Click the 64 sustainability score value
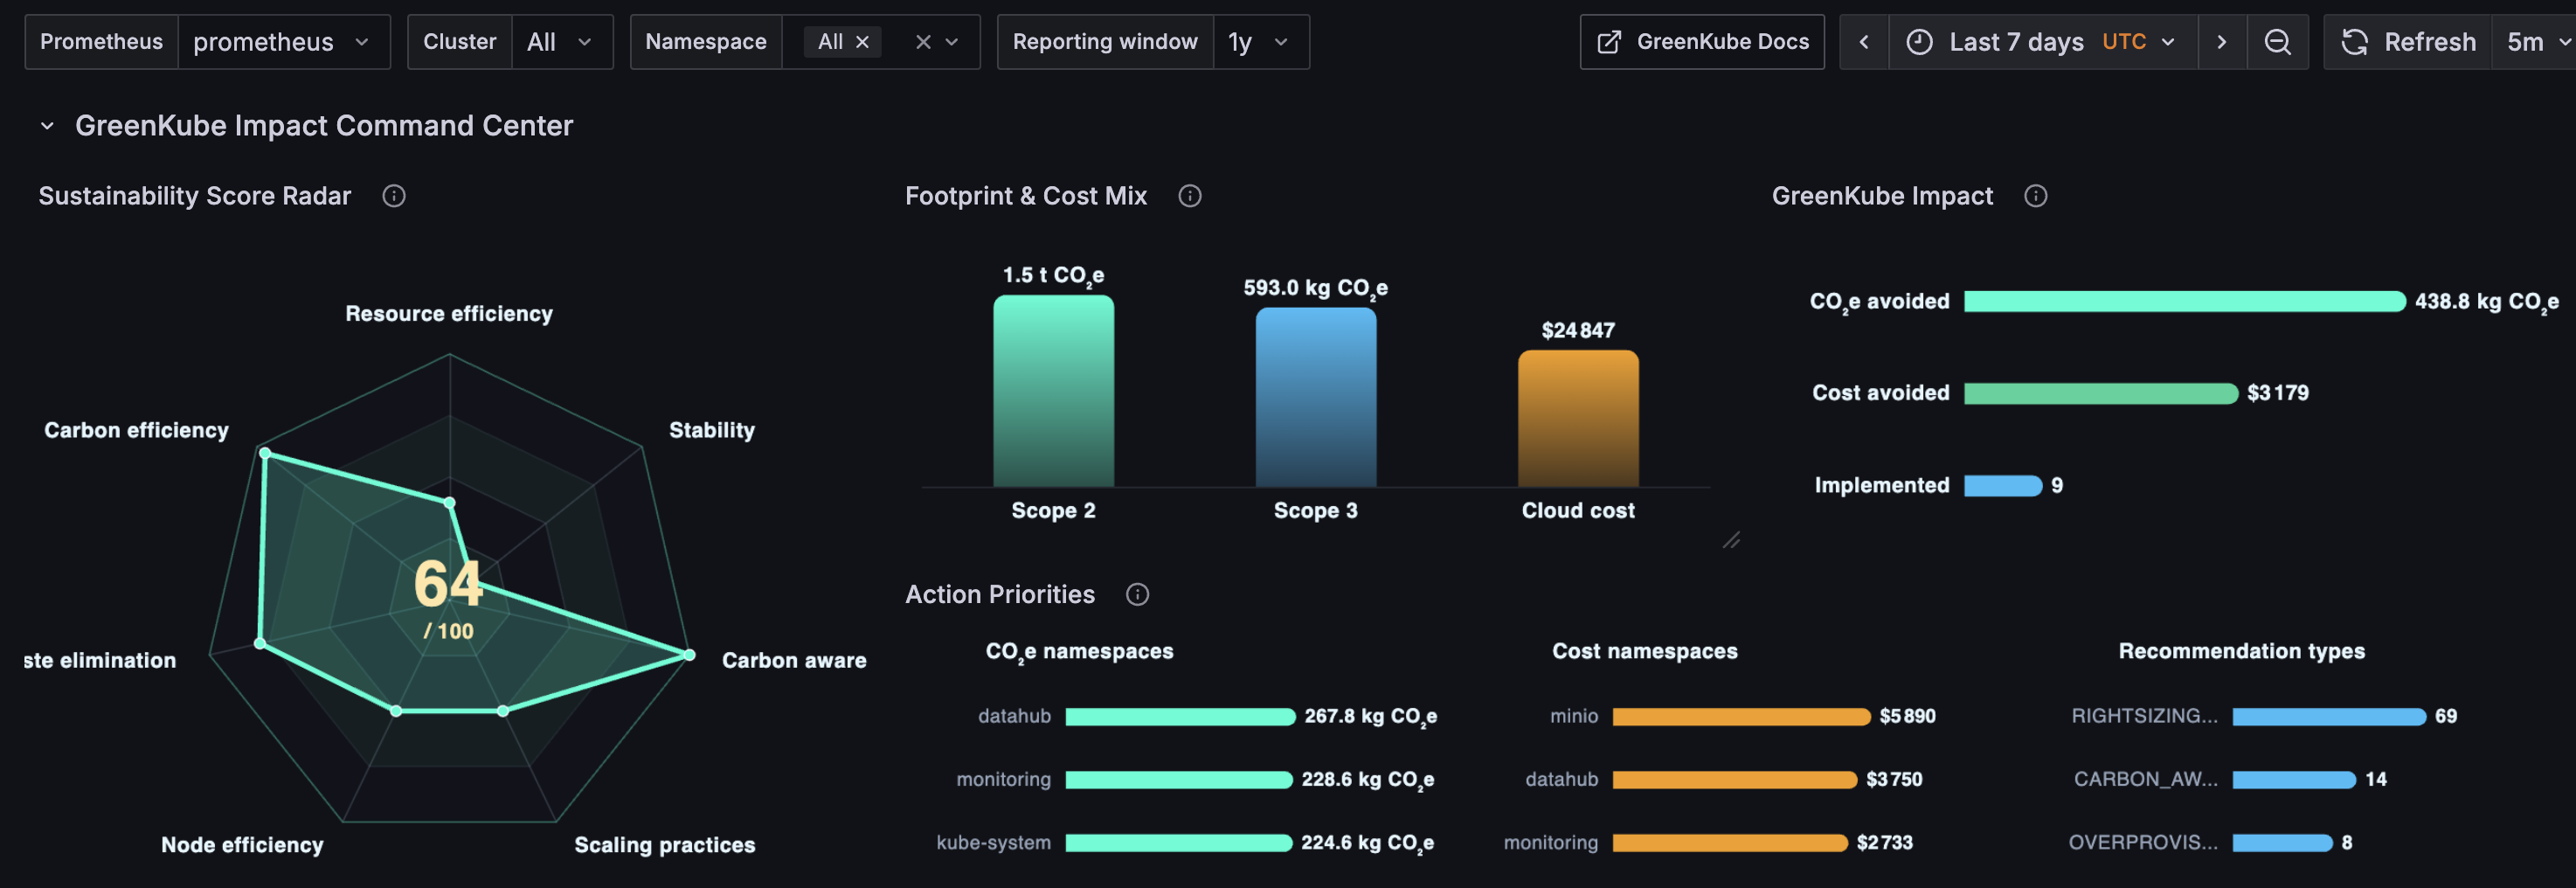Image resolution: width=2576 pixels, height=888 pixels. [448, 584]
